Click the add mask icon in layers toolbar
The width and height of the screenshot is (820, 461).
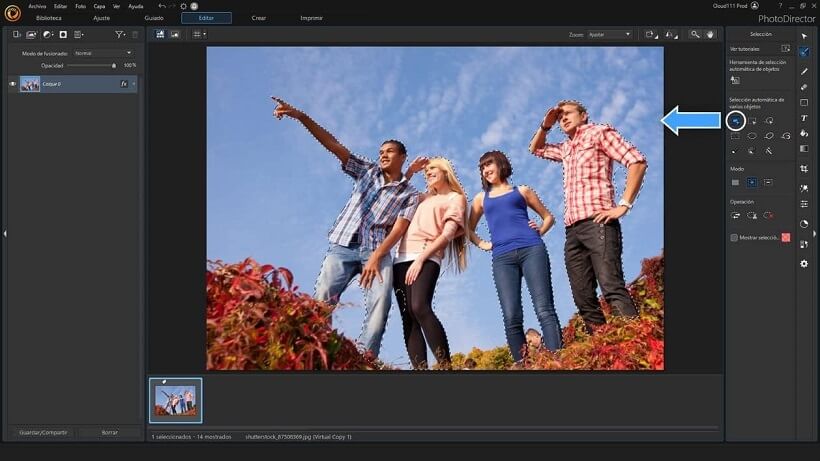(x=63, y=34)
